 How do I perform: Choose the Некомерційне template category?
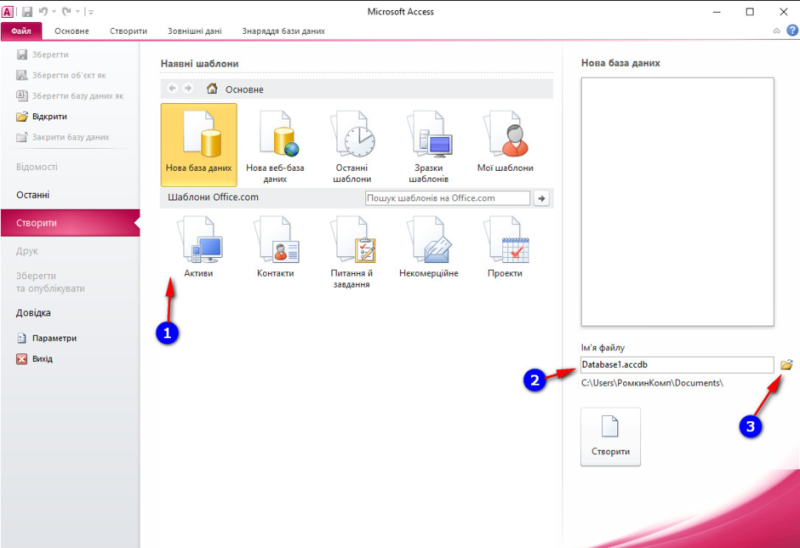tap(428, 247)
